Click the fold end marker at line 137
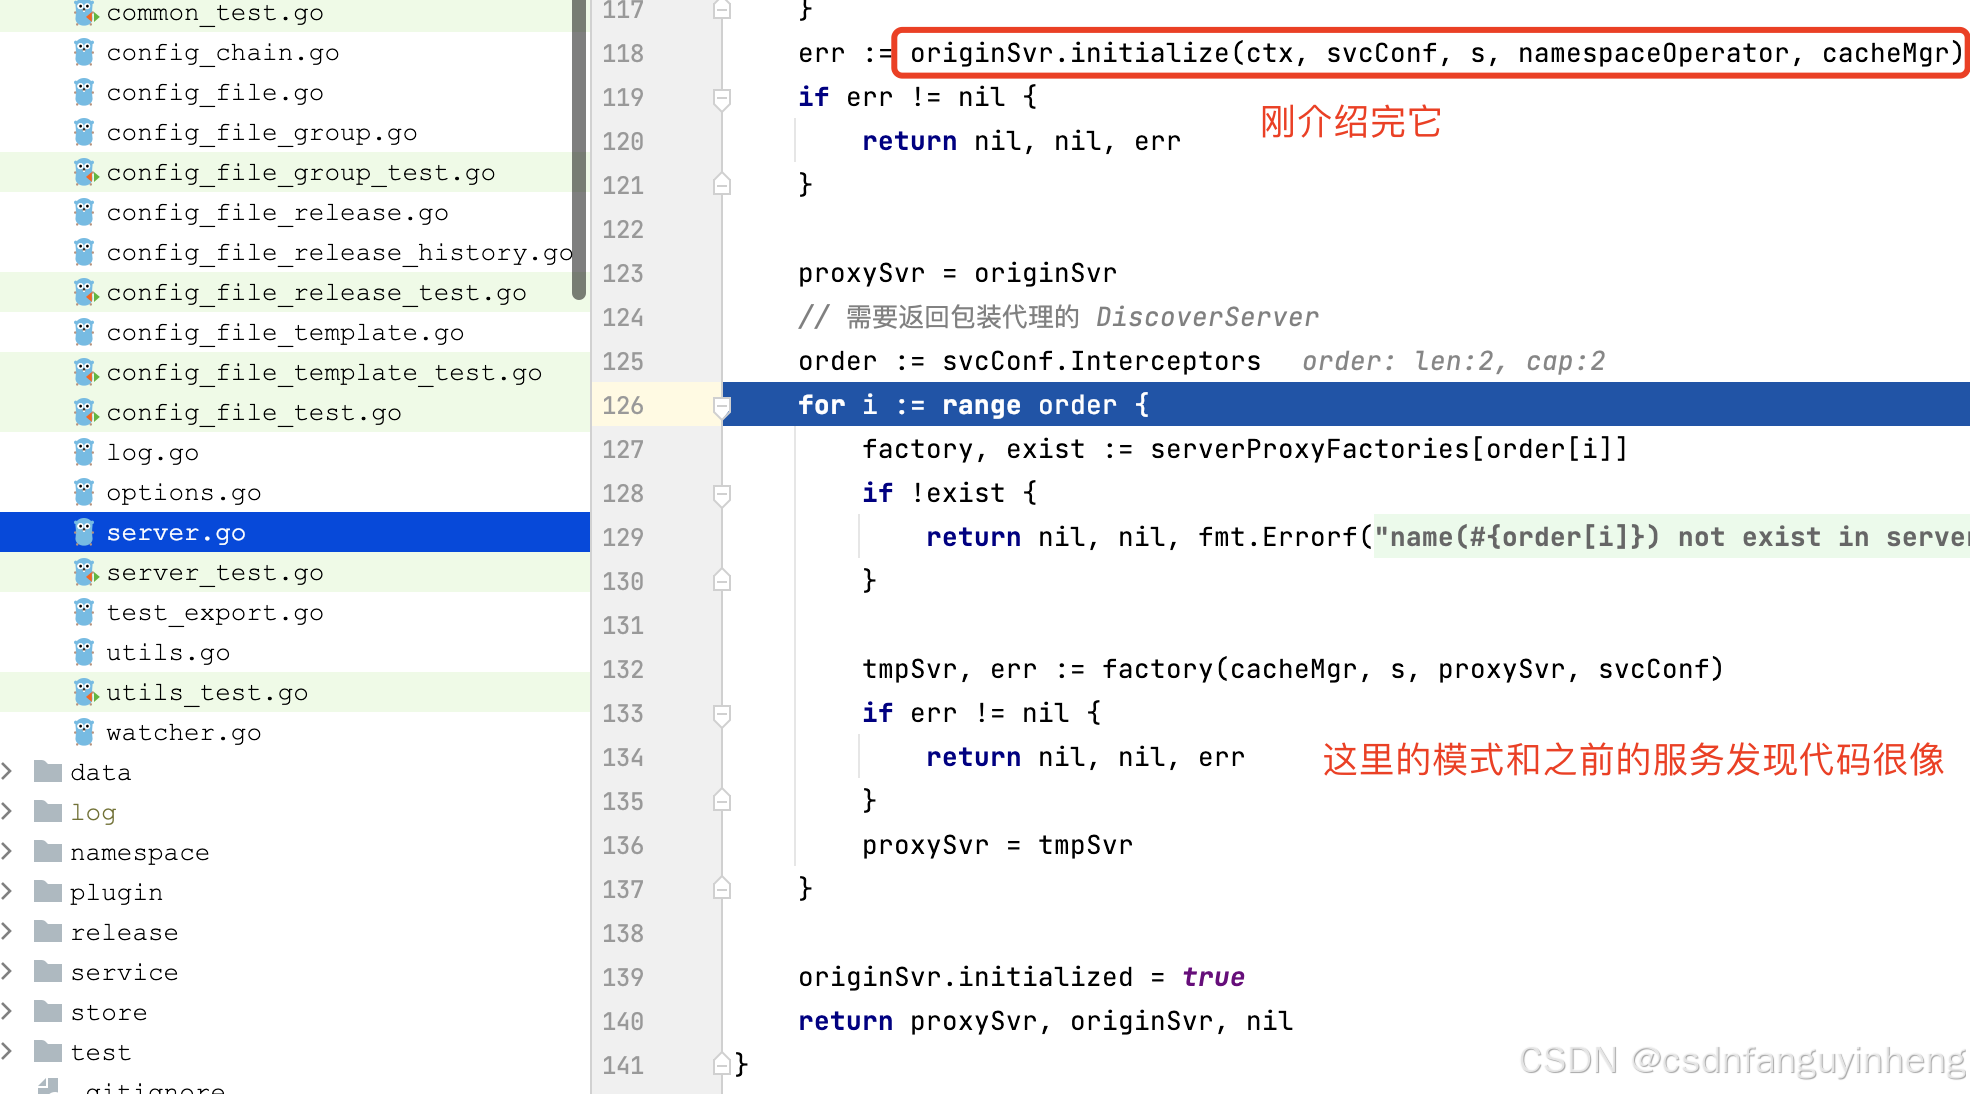The width and height of the screenshot is (1970, 1094). 722,888
